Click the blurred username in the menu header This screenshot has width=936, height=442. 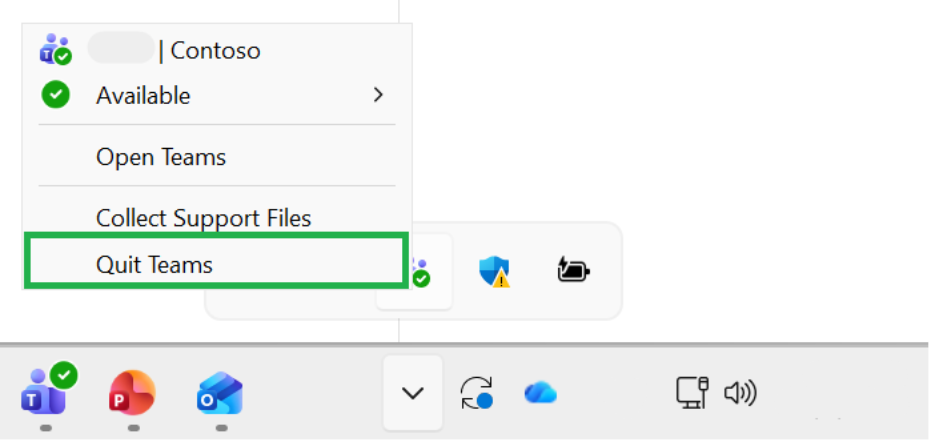[121, 48]
